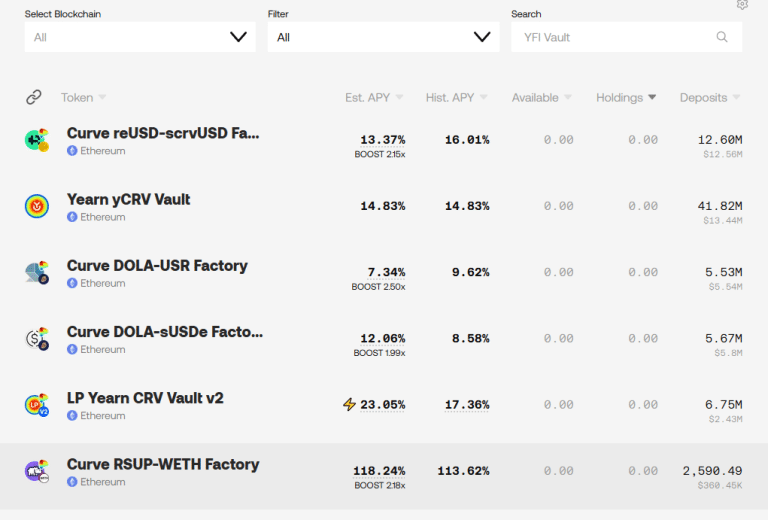Image resolution: width=768 pixels, height=520 pixels.
Task: Type in the YFI Vault search field
Action: [610, 37]
